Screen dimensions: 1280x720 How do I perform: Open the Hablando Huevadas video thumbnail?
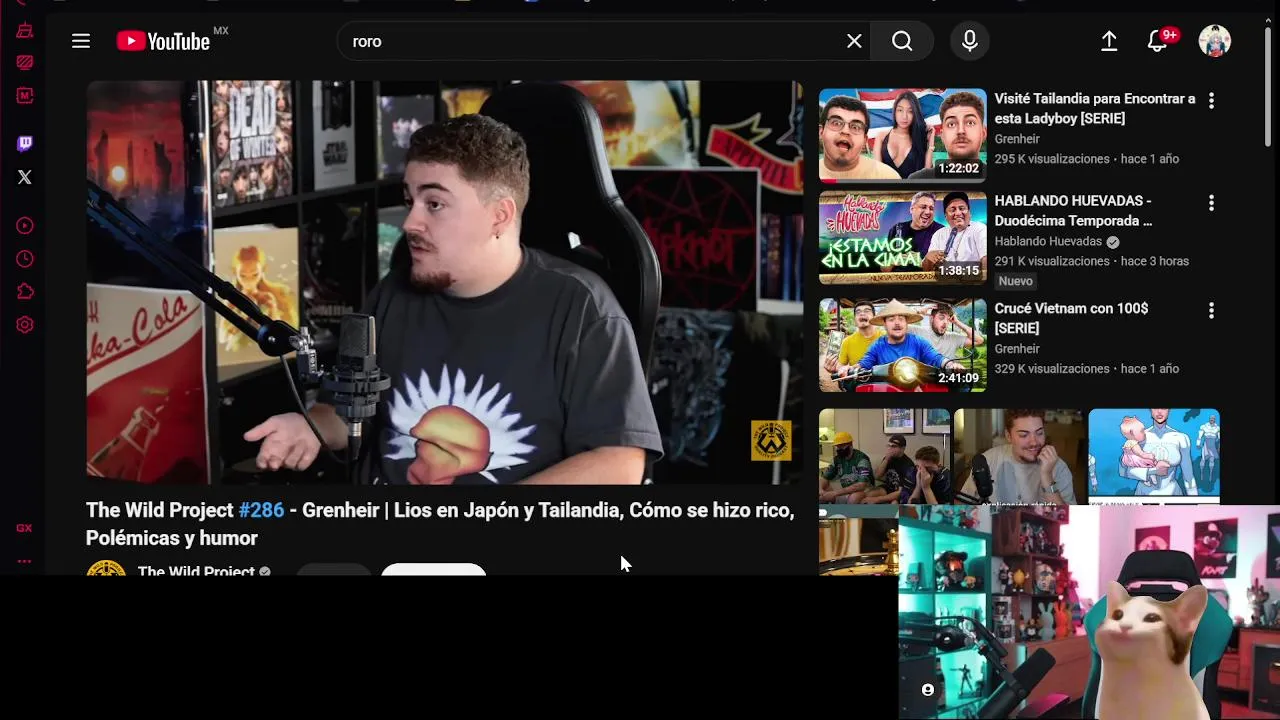903,238
